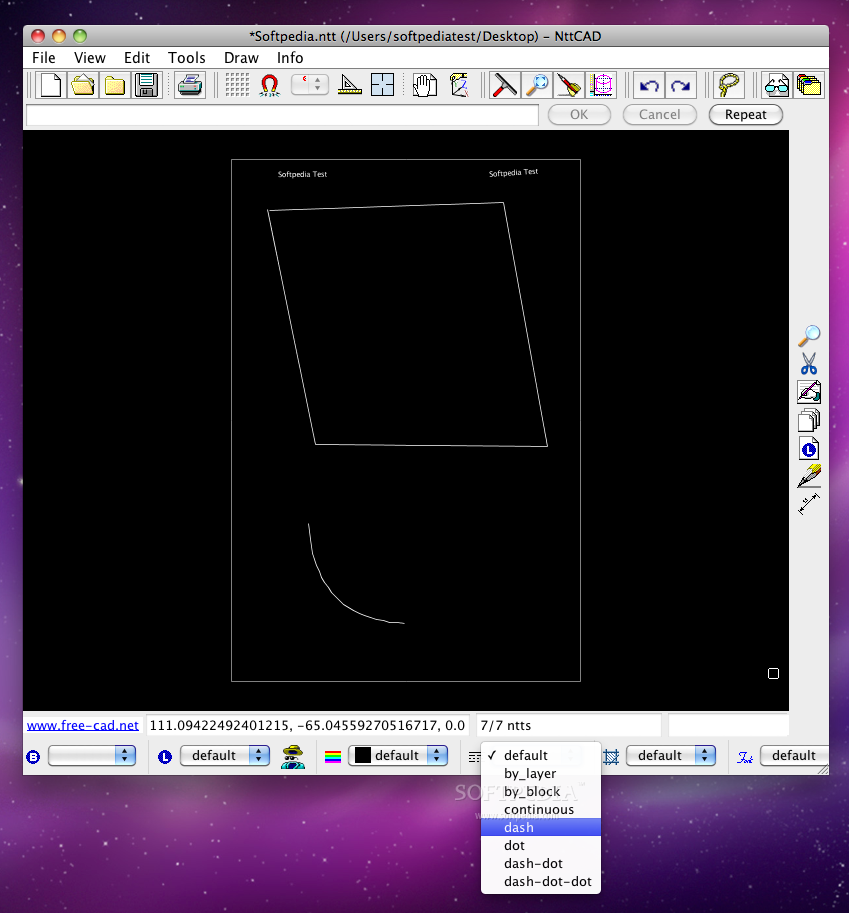The image size is (849, 913).
Task: Select the sidebar pencil draw tool
Action: 809,476
